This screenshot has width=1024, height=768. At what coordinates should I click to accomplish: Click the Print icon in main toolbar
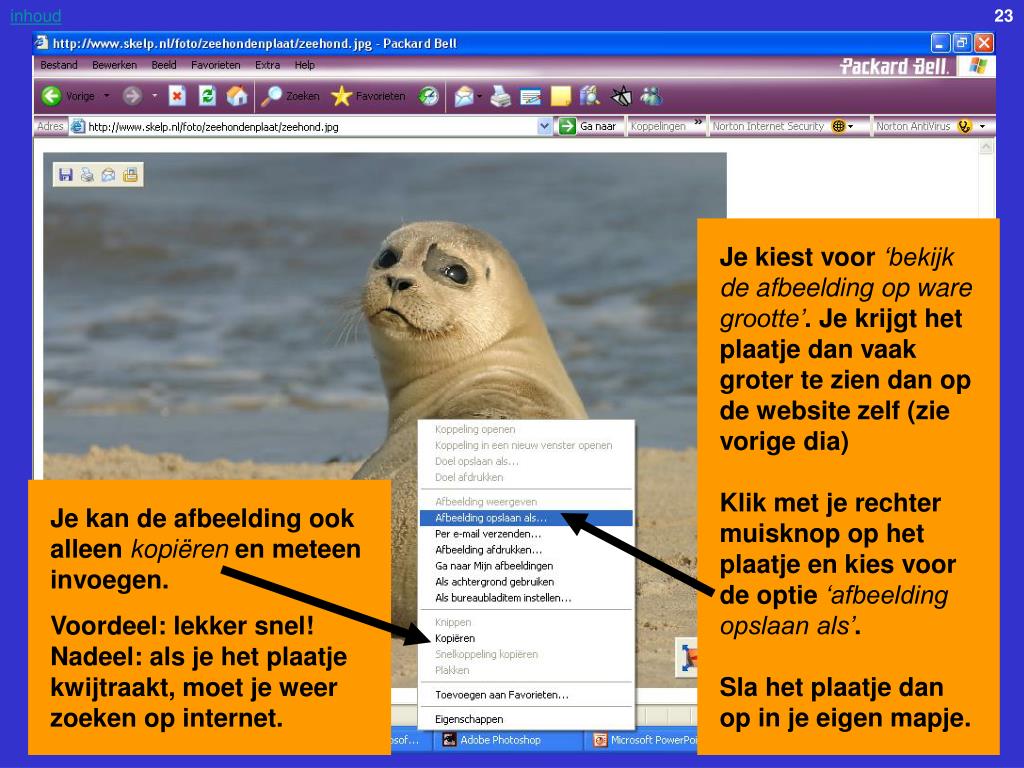[501, 96]
